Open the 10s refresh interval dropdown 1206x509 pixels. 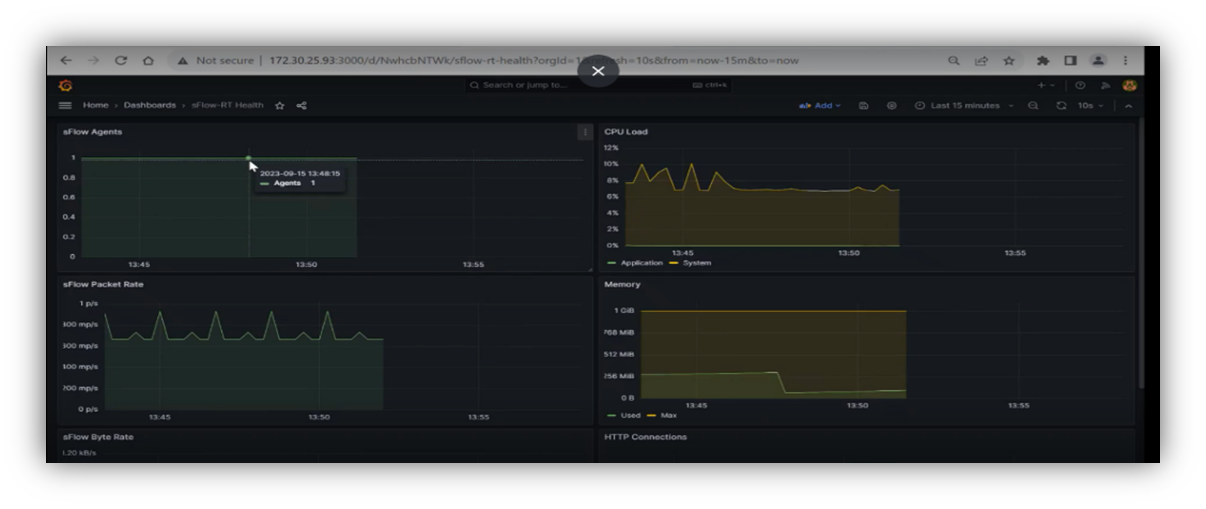(x=1089, y=105)
